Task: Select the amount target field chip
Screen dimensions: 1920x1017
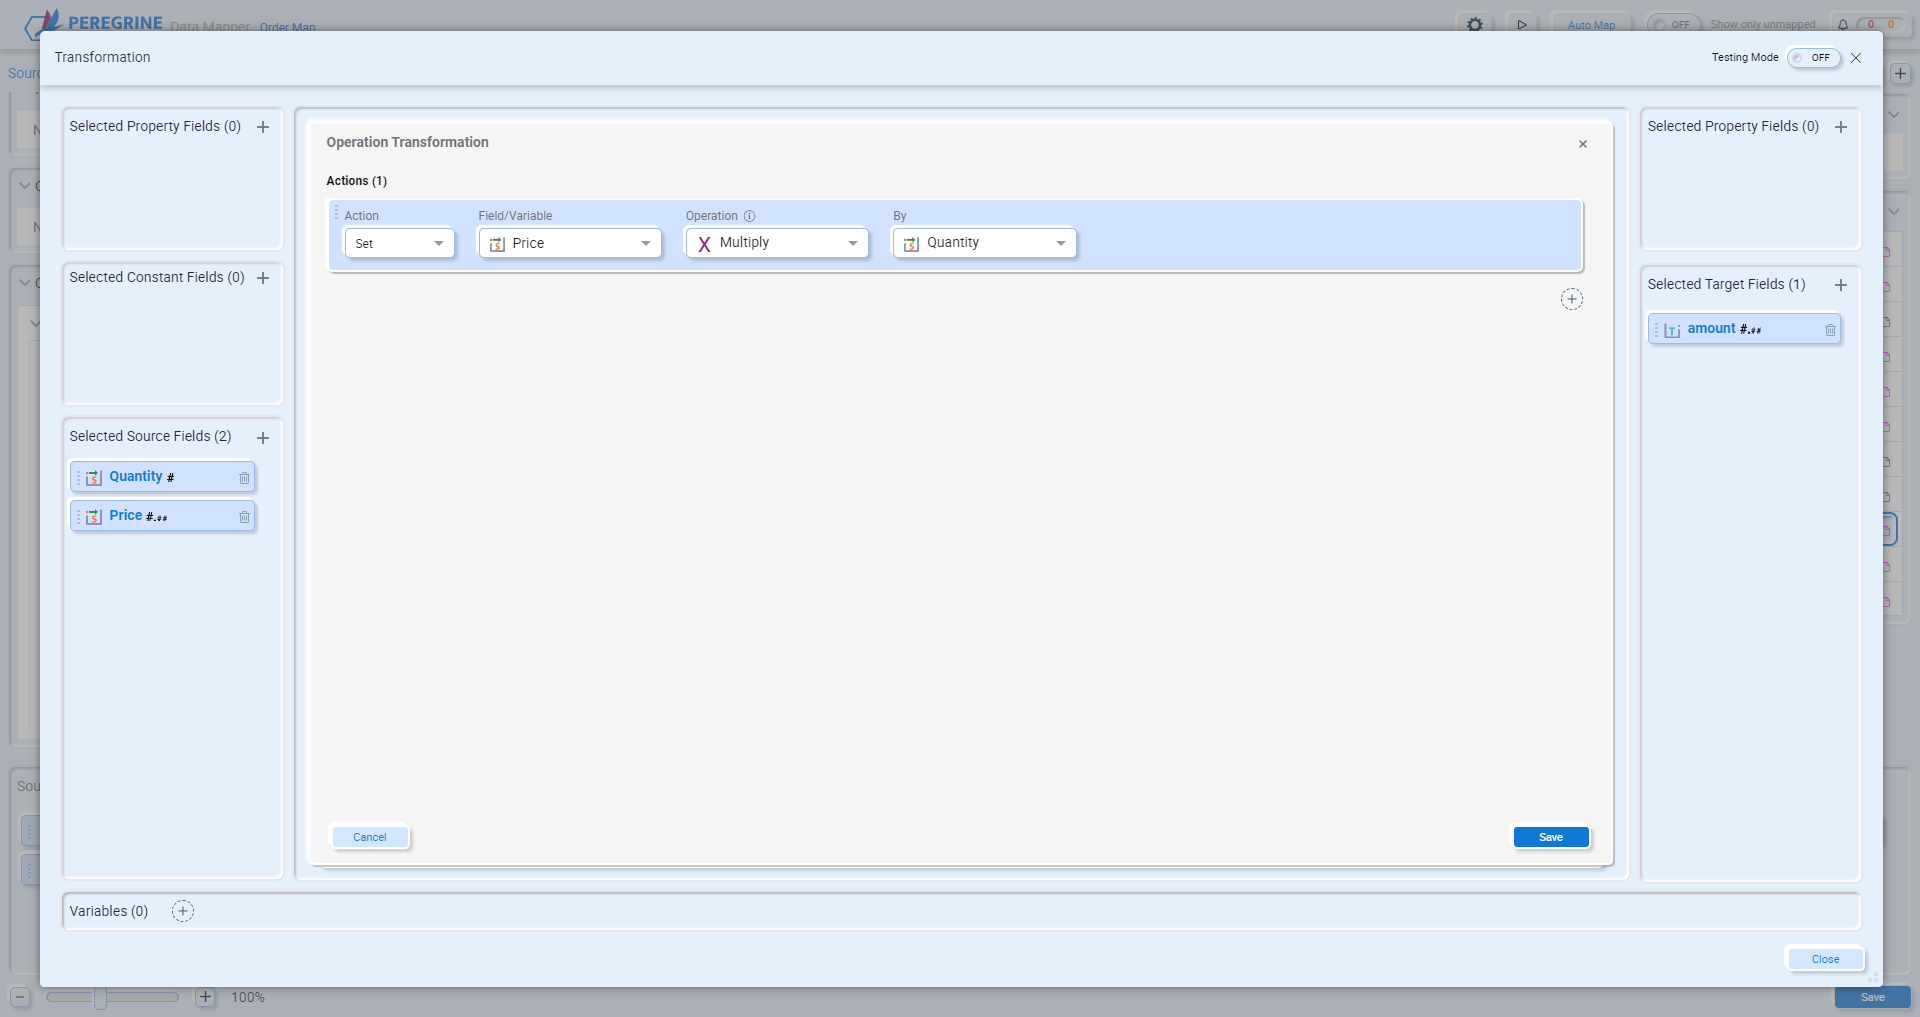Action: (x=1745, y=329)
